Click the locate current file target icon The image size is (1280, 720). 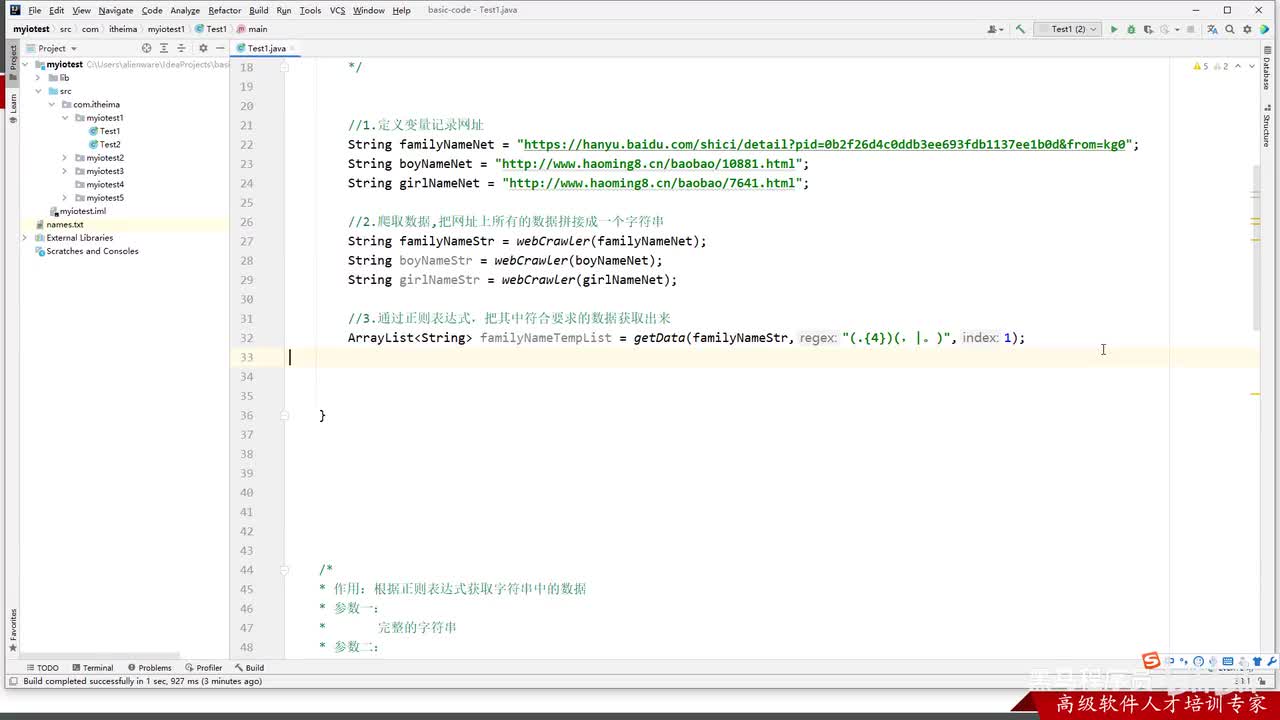pyautogui.click(x=147, y=48)
